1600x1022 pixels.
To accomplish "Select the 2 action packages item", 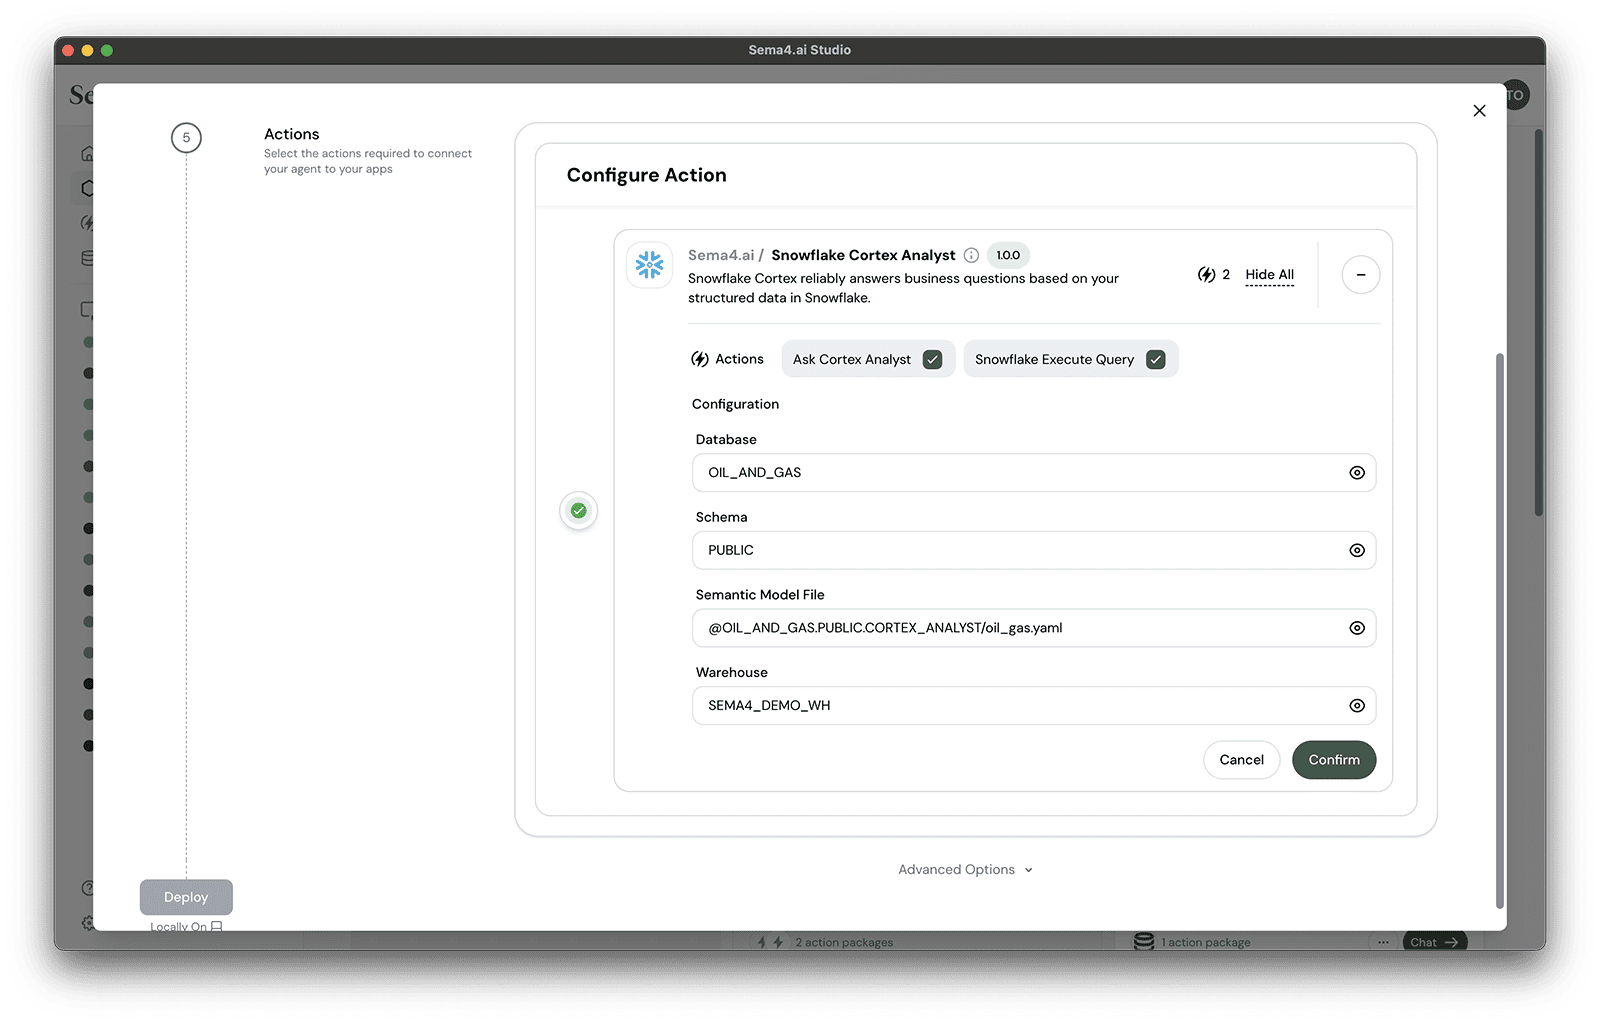I will 843,941.
